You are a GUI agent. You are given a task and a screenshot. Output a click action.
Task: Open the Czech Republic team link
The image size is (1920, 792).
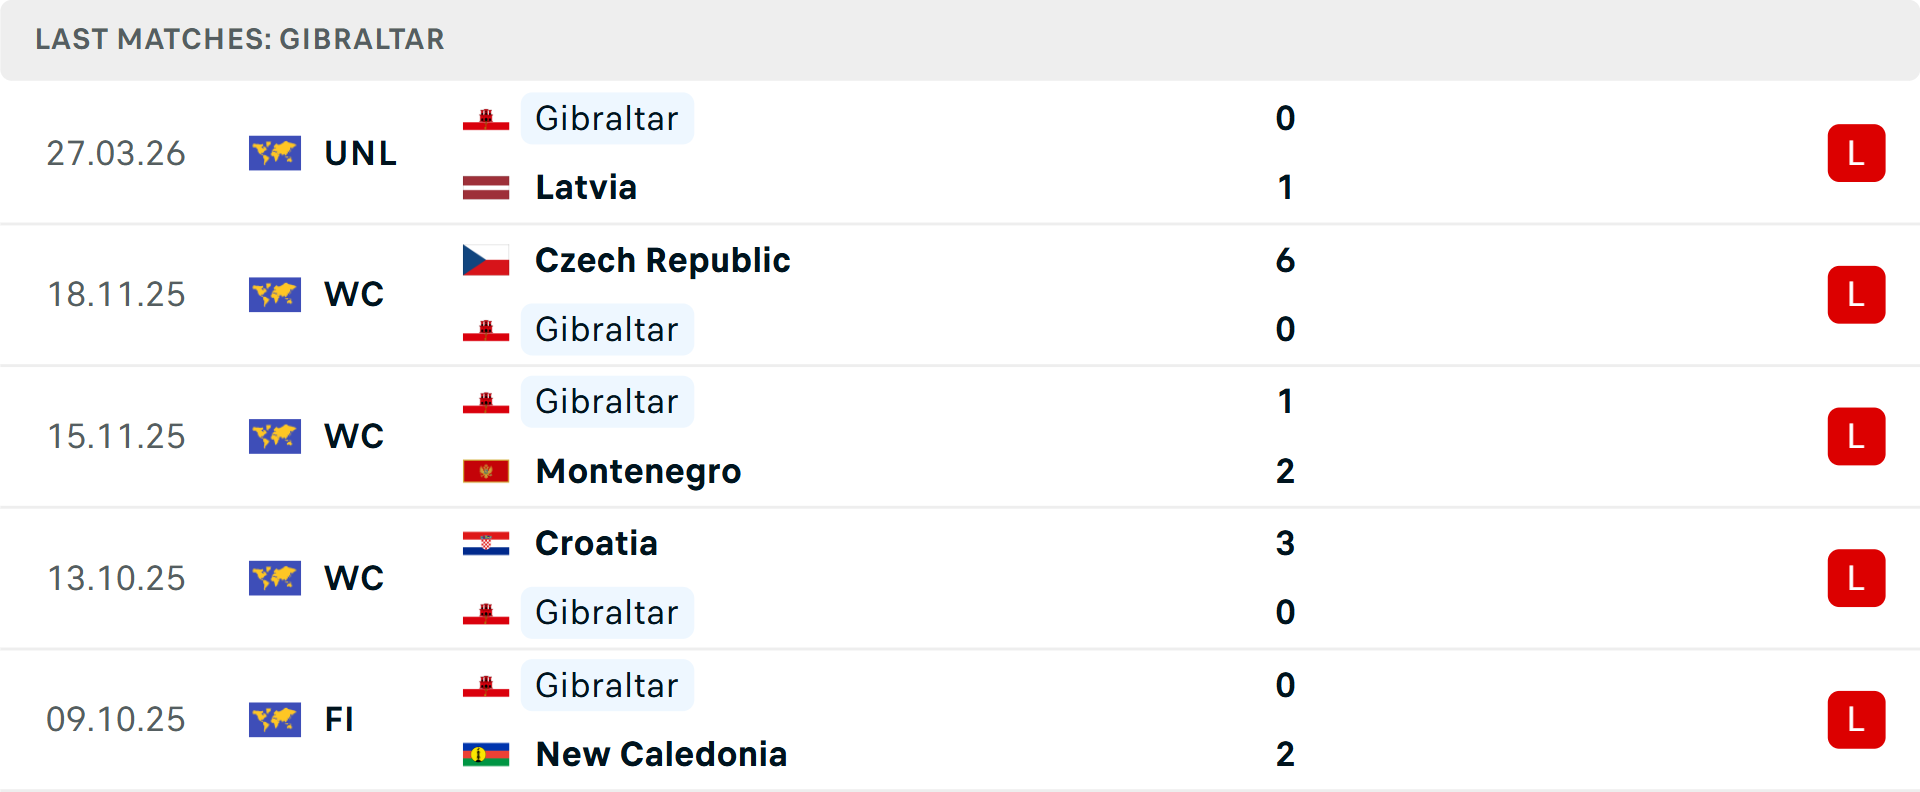662,260
